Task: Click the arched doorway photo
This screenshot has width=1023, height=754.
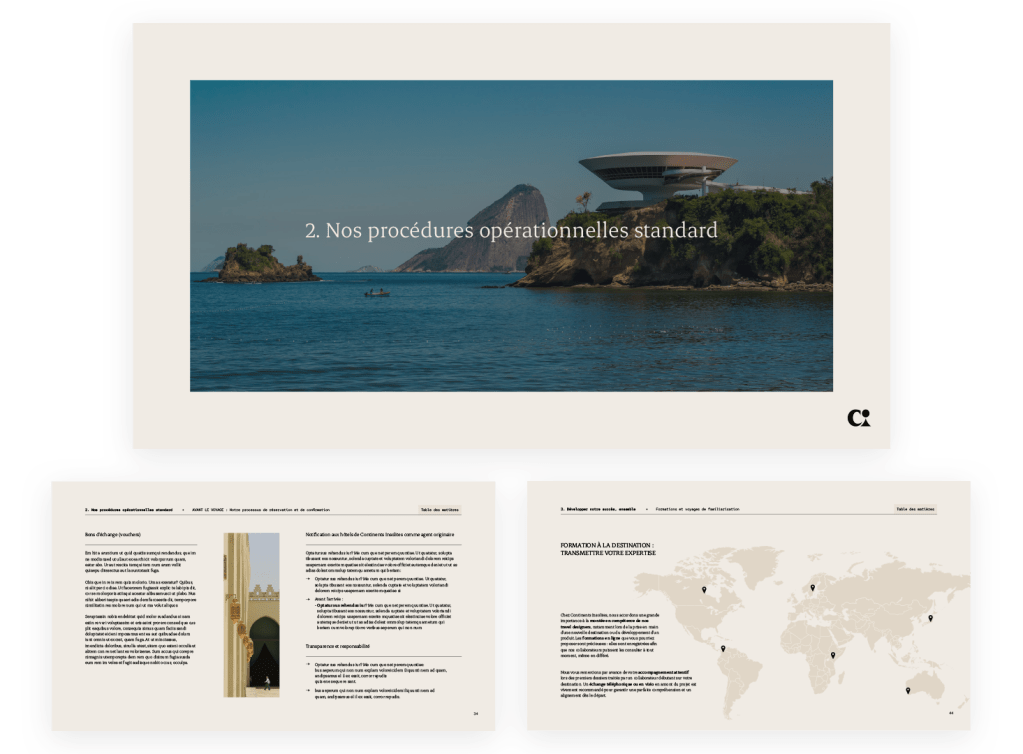Action: [x=251, y=614]
